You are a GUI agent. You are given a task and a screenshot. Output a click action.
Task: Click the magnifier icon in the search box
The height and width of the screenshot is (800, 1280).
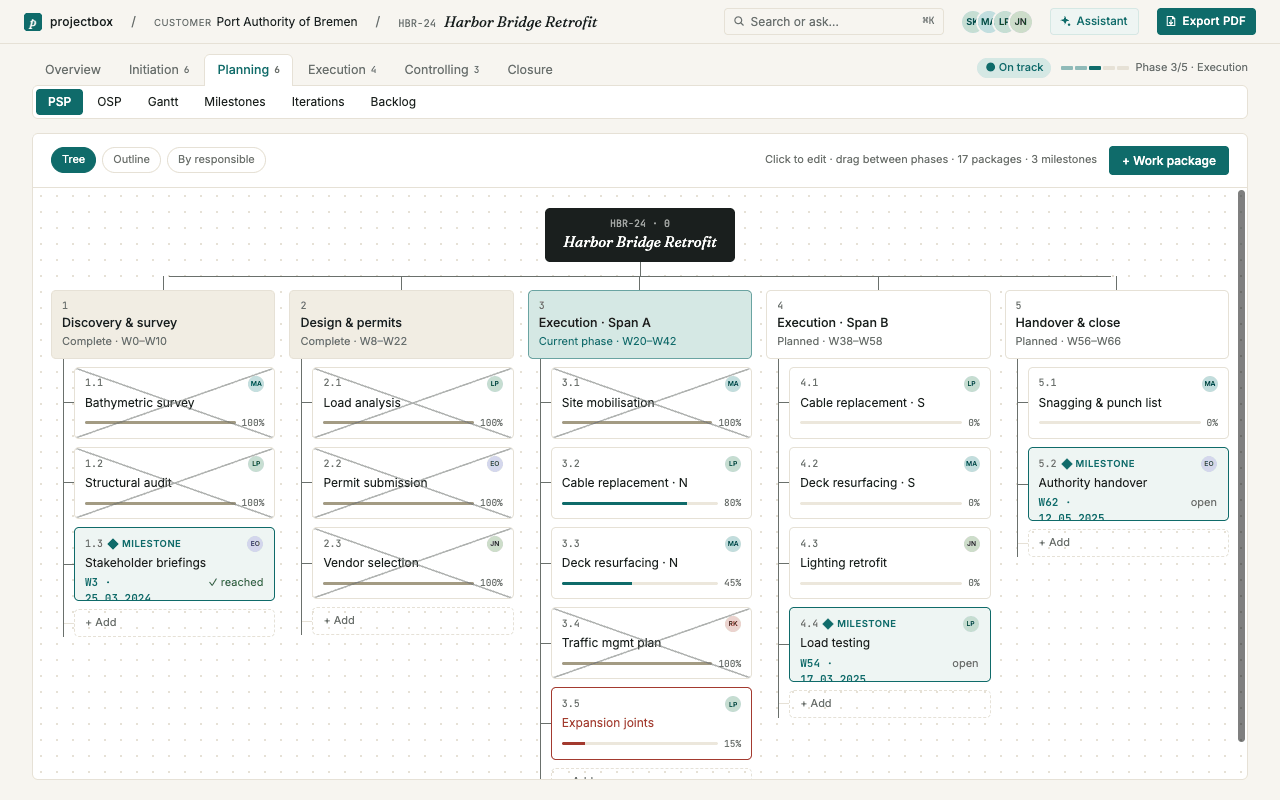pos(739,21)
